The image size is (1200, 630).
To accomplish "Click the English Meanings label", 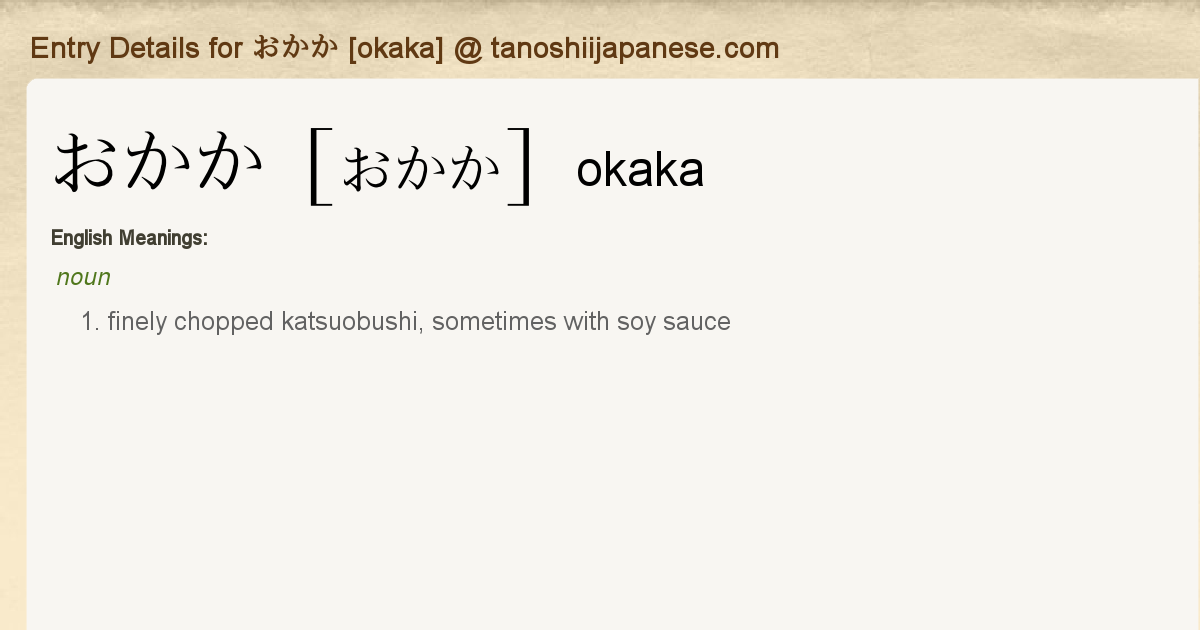I will click(x=129, y=238).
